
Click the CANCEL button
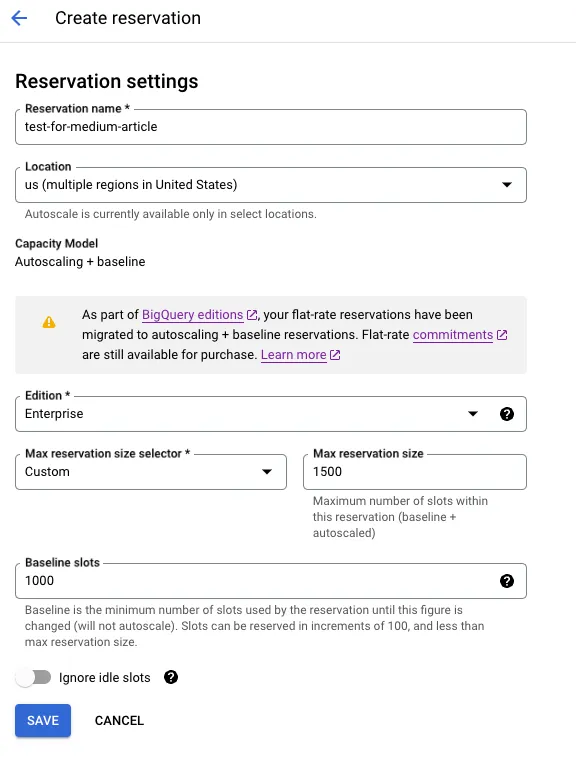119,720
